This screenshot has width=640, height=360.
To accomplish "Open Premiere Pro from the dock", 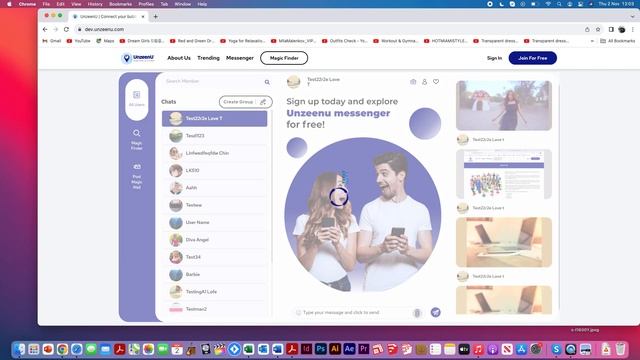I will tap(364, 349).
